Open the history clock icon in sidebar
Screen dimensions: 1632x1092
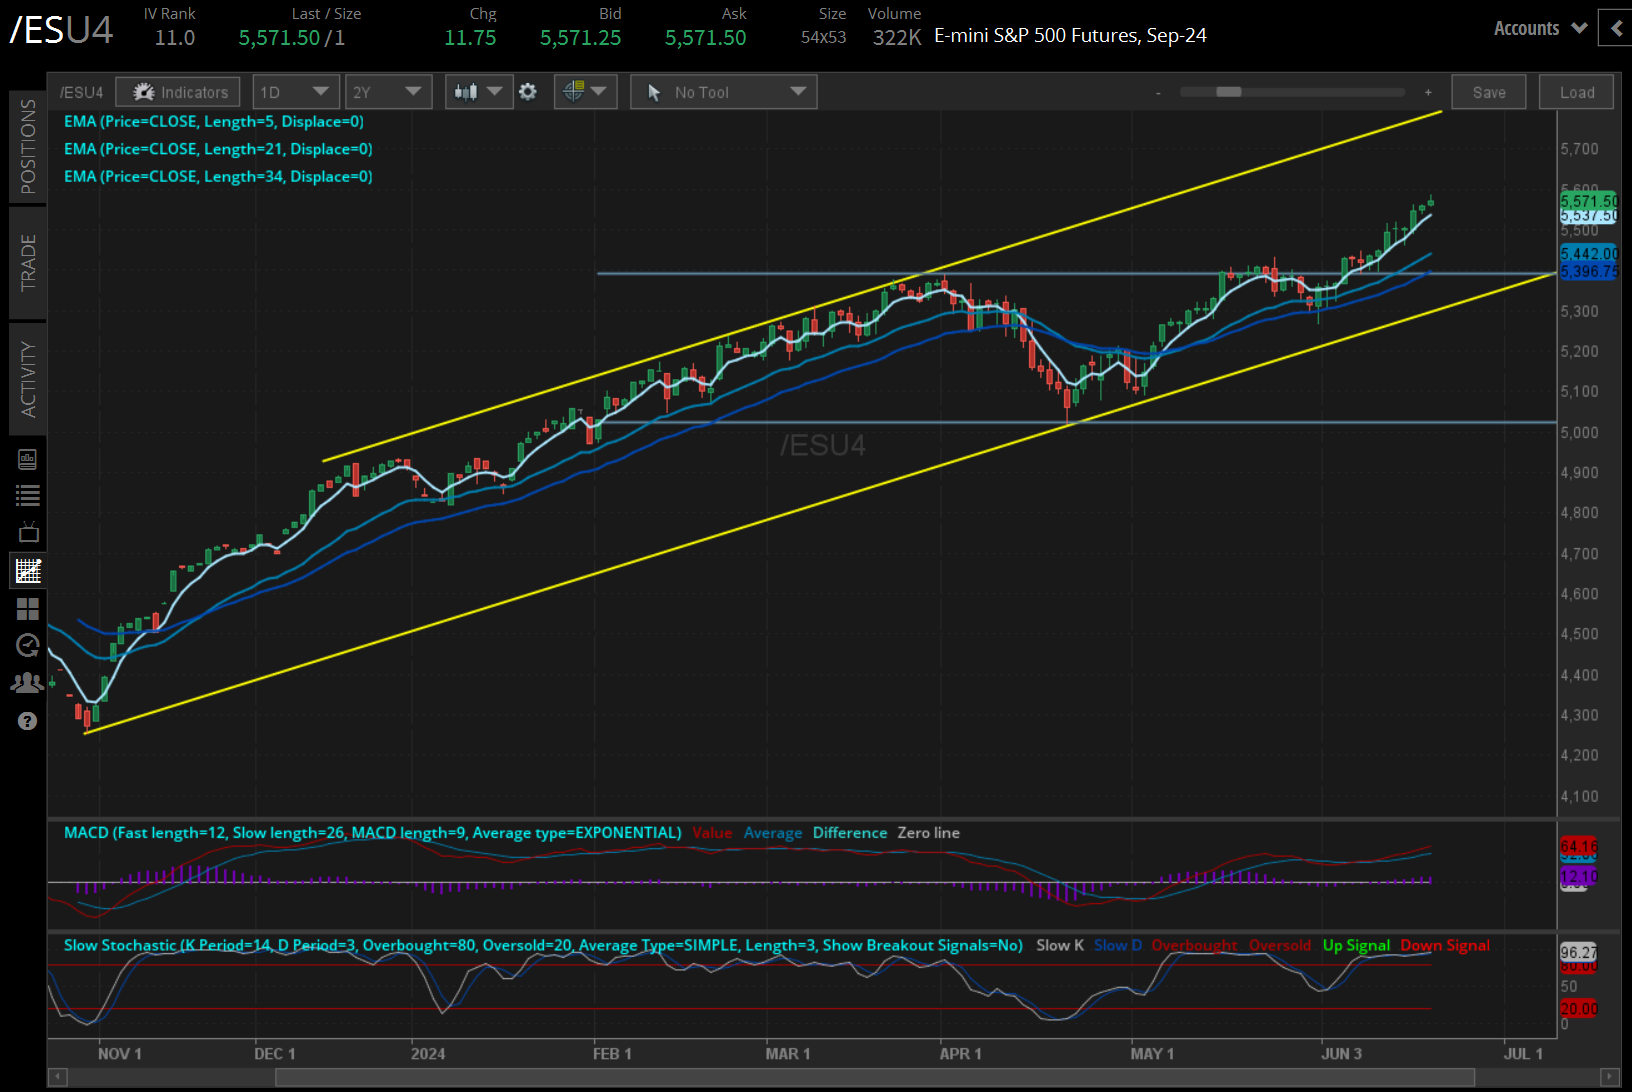[28, 645]
